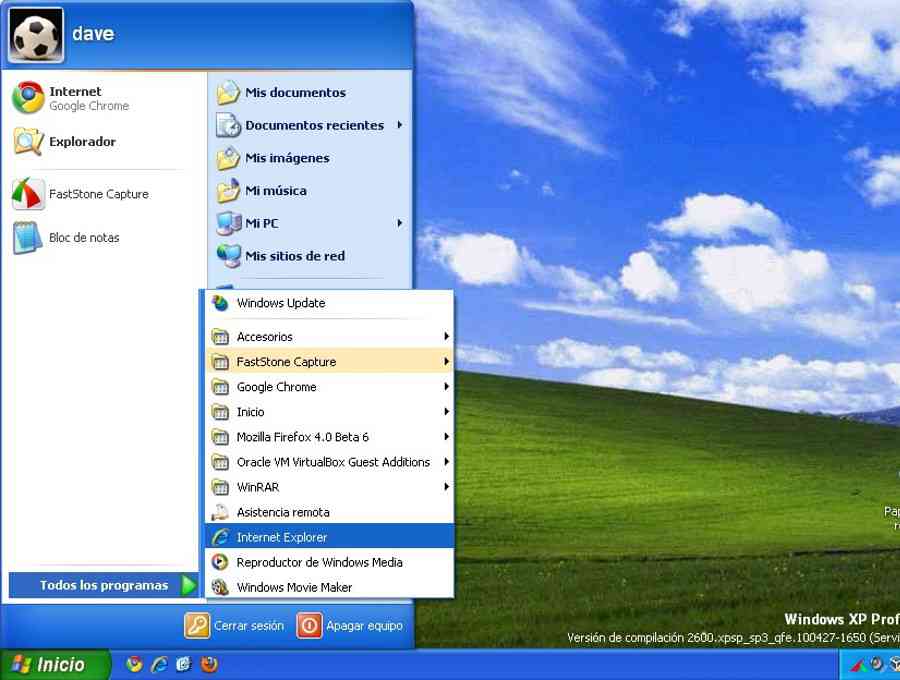Click the dave user name
900x680 pixels.
pos(93,34)
